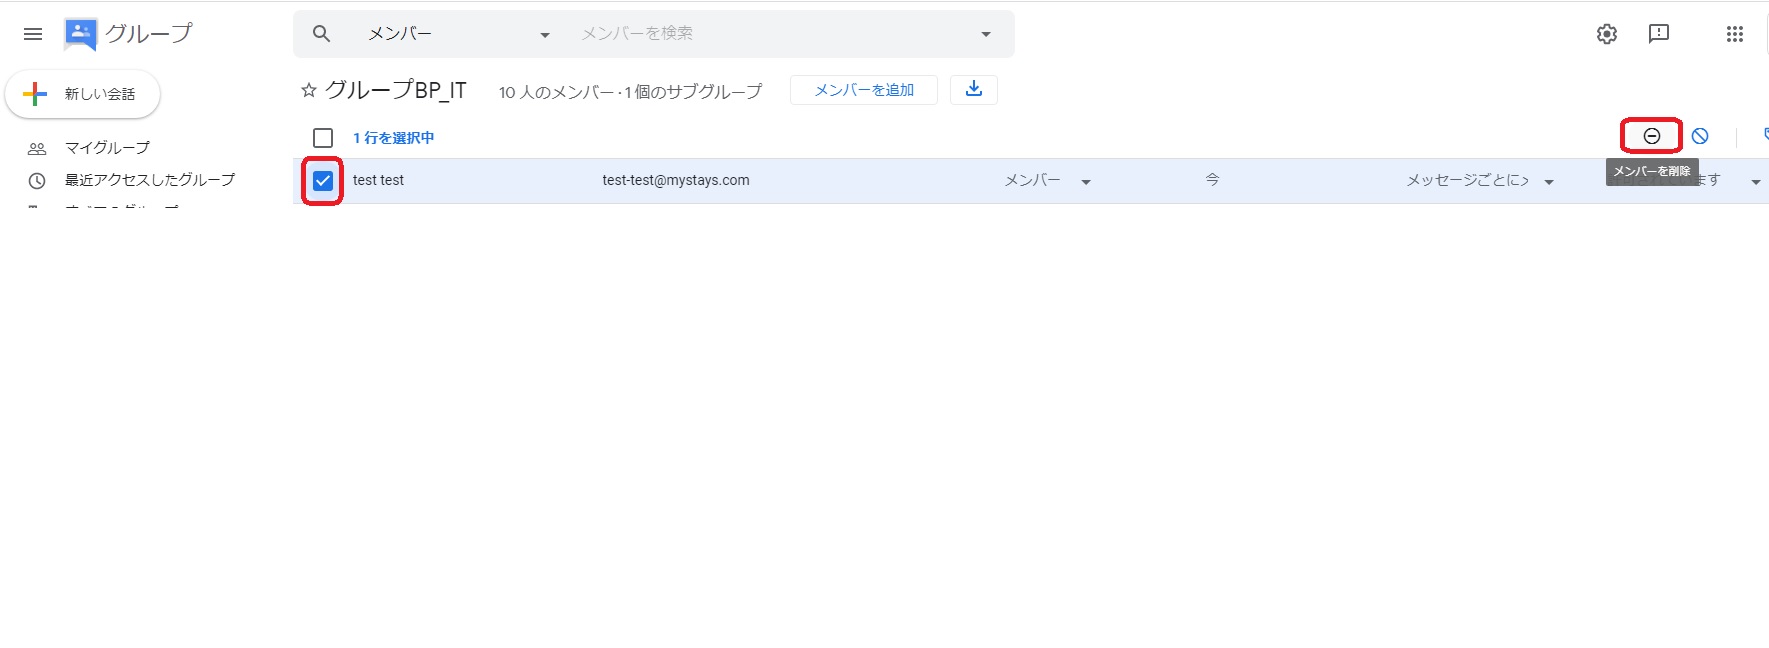1769x648 pixels.
Task: Star the グループBP_IT group
Action: (309, 91)
